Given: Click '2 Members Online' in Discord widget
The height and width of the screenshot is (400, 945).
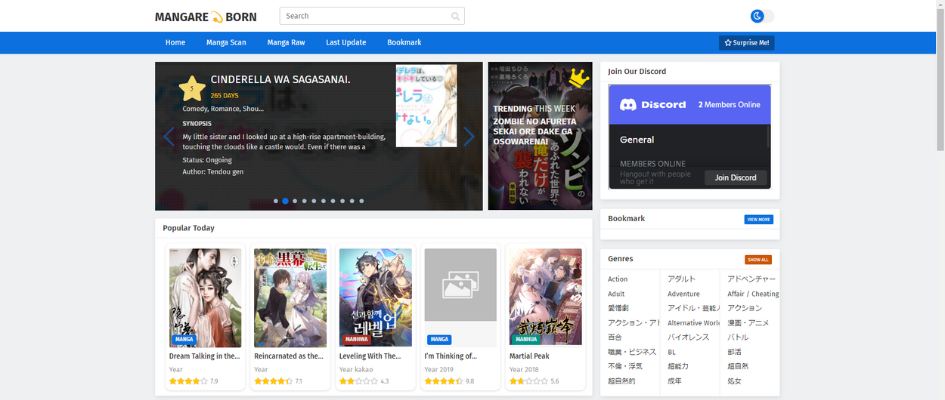Looking at the screenshot, I should [x=729, y=105].
